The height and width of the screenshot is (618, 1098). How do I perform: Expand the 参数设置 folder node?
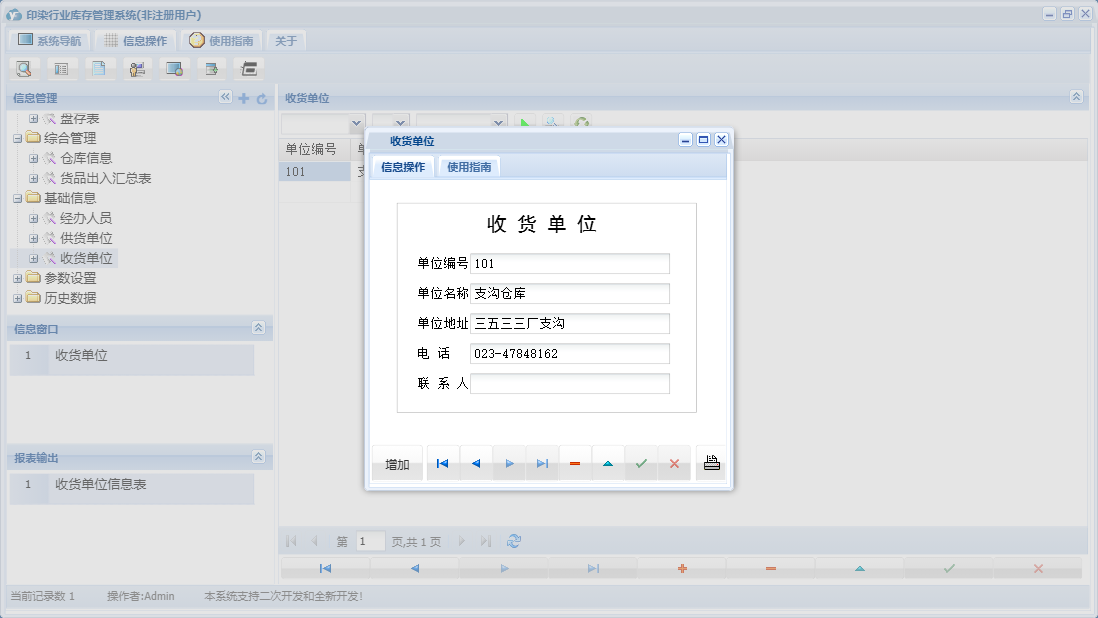[17, 278]
